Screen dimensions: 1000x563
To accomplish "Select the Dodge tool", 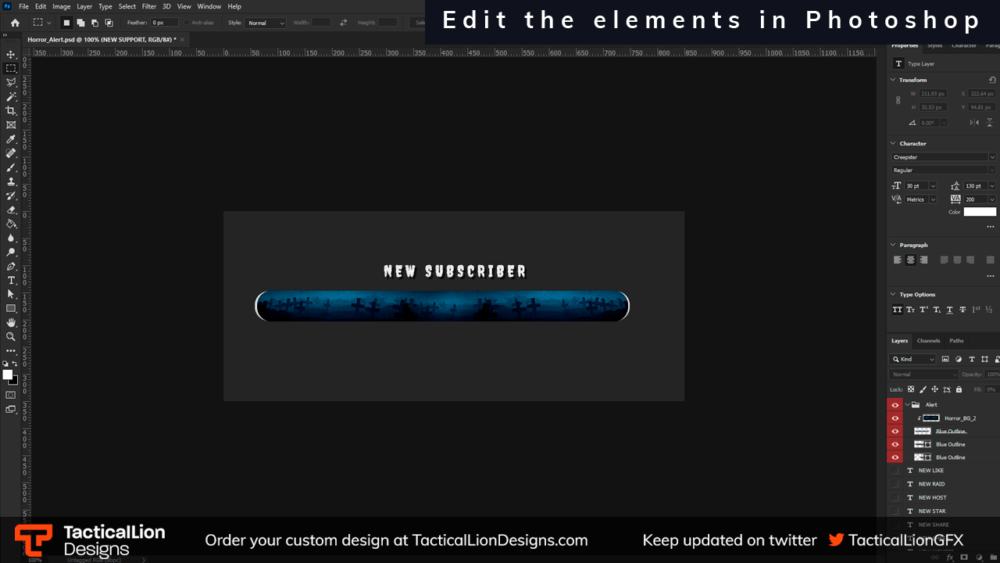I will click(x=11, y=252).
